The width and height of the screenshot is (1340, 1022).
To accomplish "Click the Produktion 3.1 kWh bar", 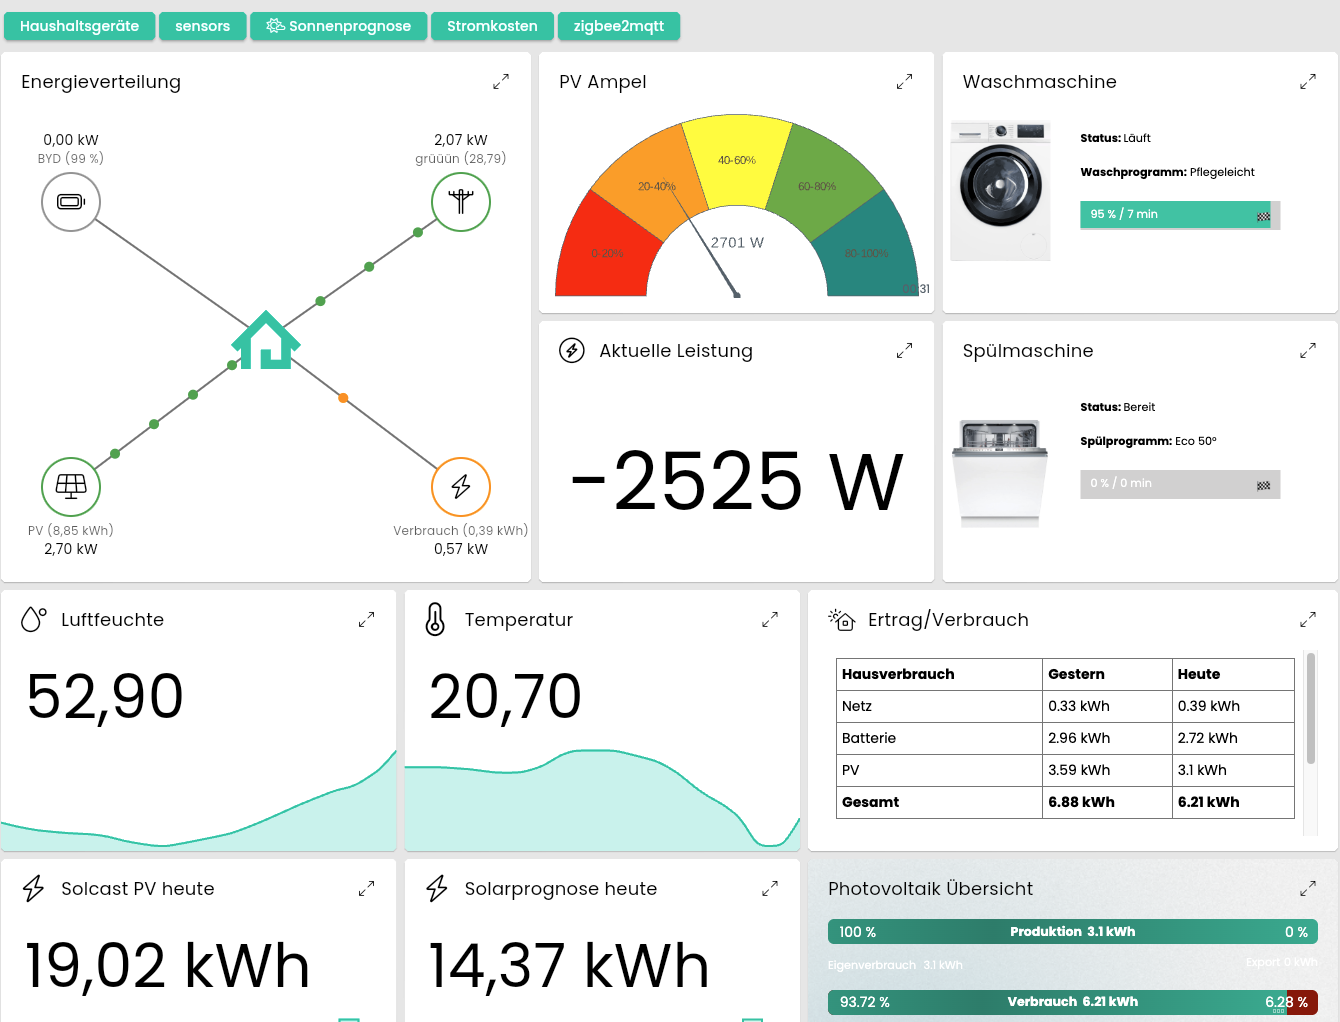I will point(1072,932).
